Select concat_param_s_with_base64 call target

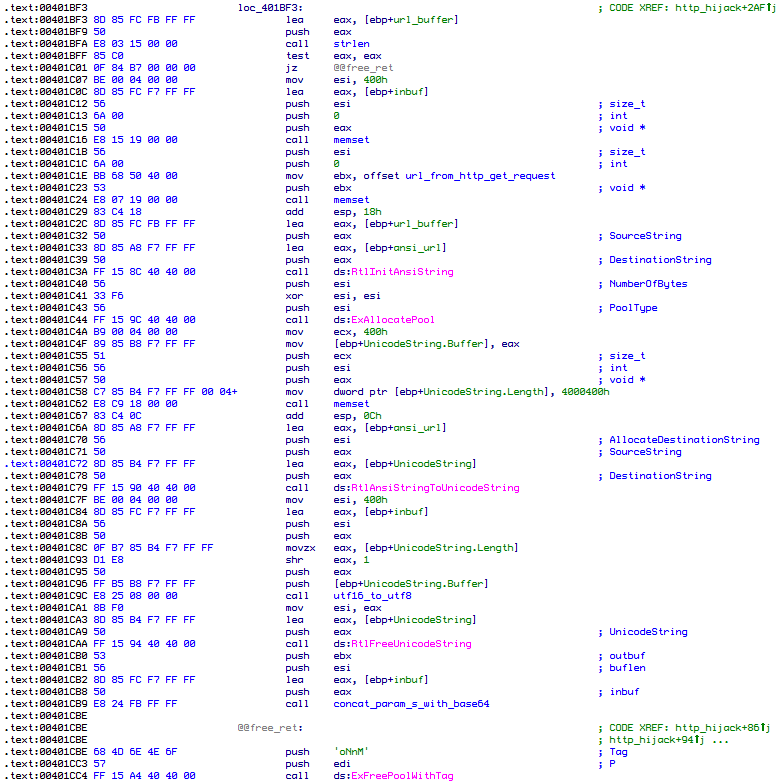pyautogui.click(x=411, y=704)
